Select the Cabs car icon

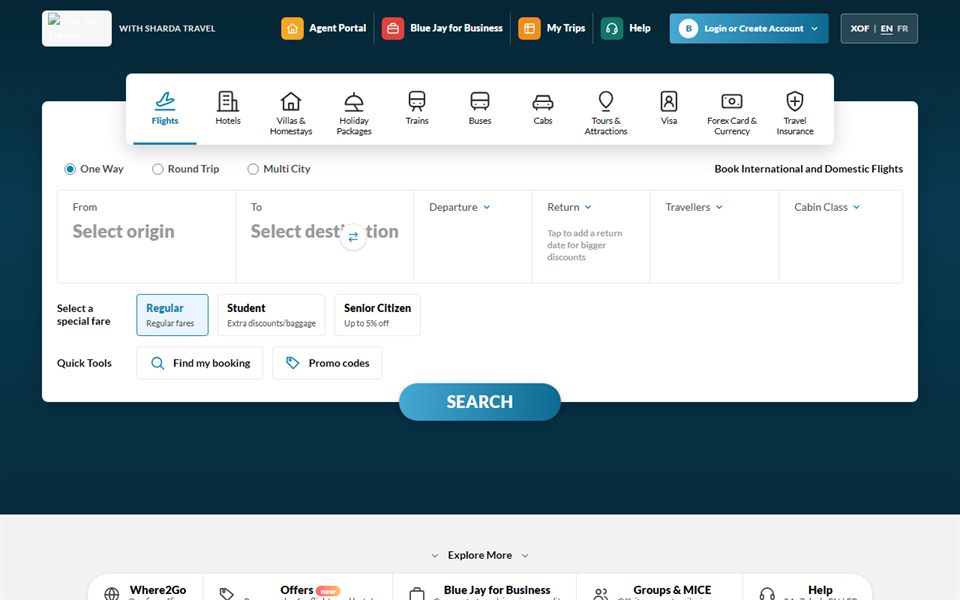543,101
